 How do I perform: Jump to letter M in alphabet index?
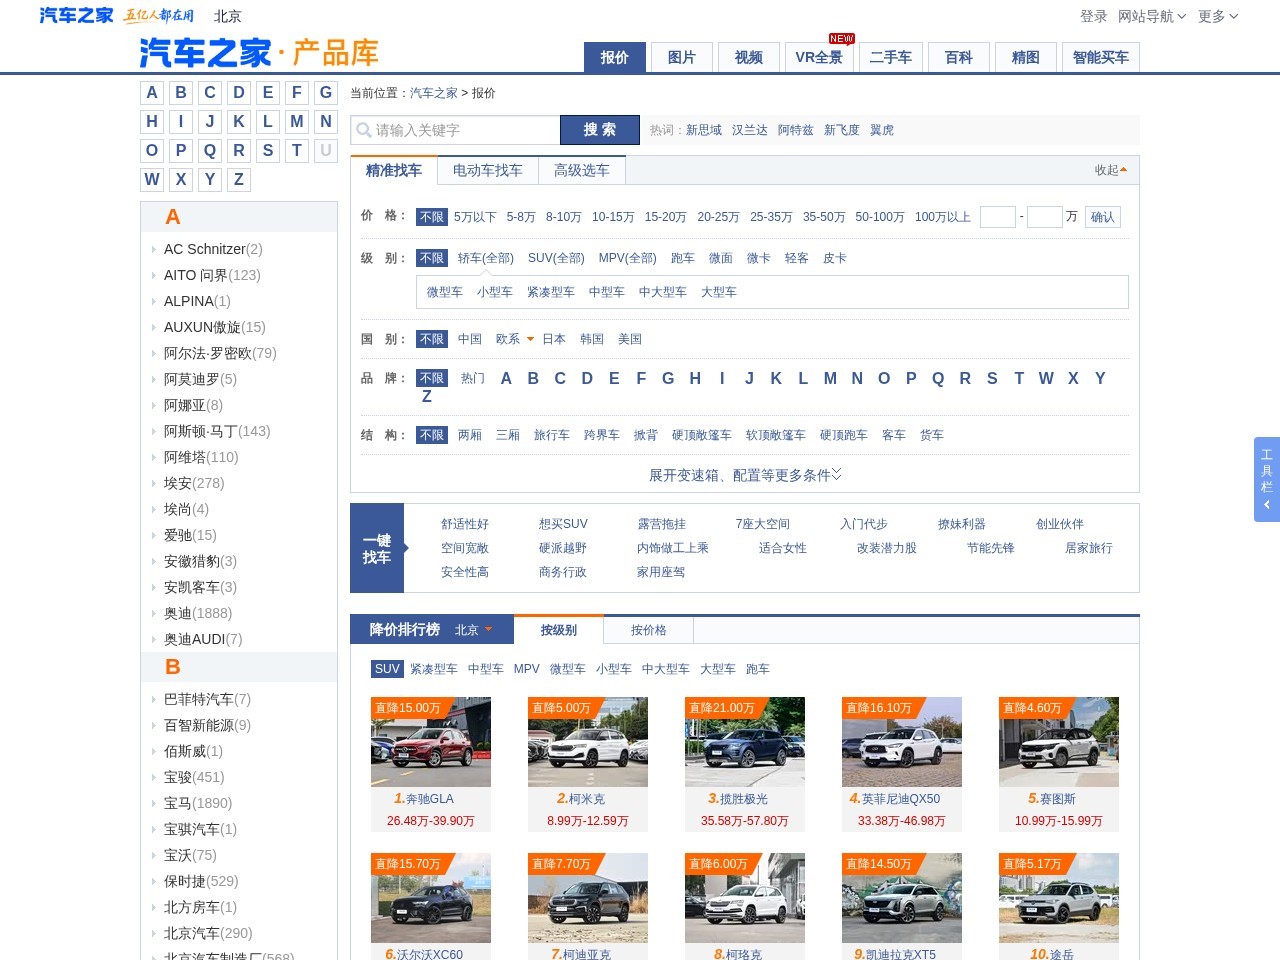[x=297, y=122]
